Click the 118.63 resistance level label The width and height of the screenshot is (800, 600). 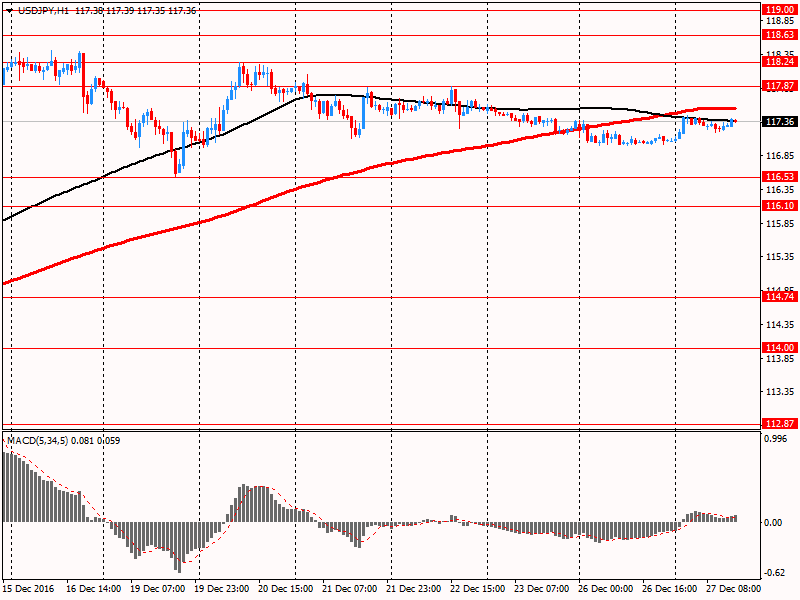[778, 34]
